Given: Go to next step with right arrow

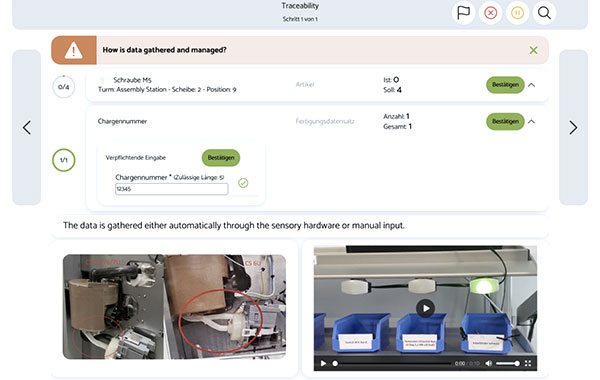Looking at the screenshot, I should [x=573, y=127].
